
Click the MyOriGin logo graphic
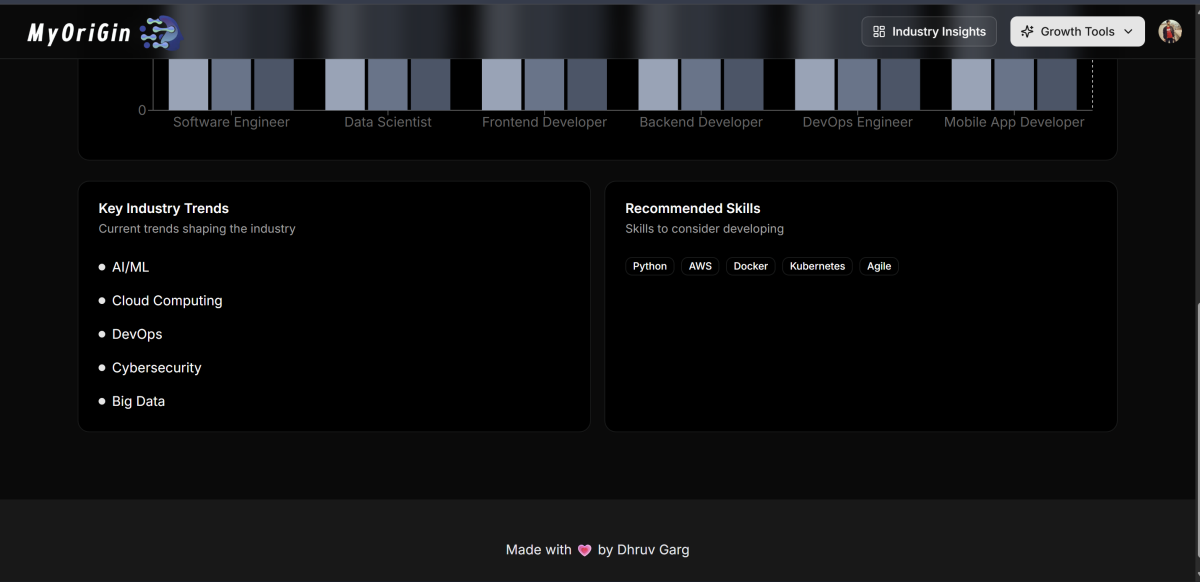159,33
